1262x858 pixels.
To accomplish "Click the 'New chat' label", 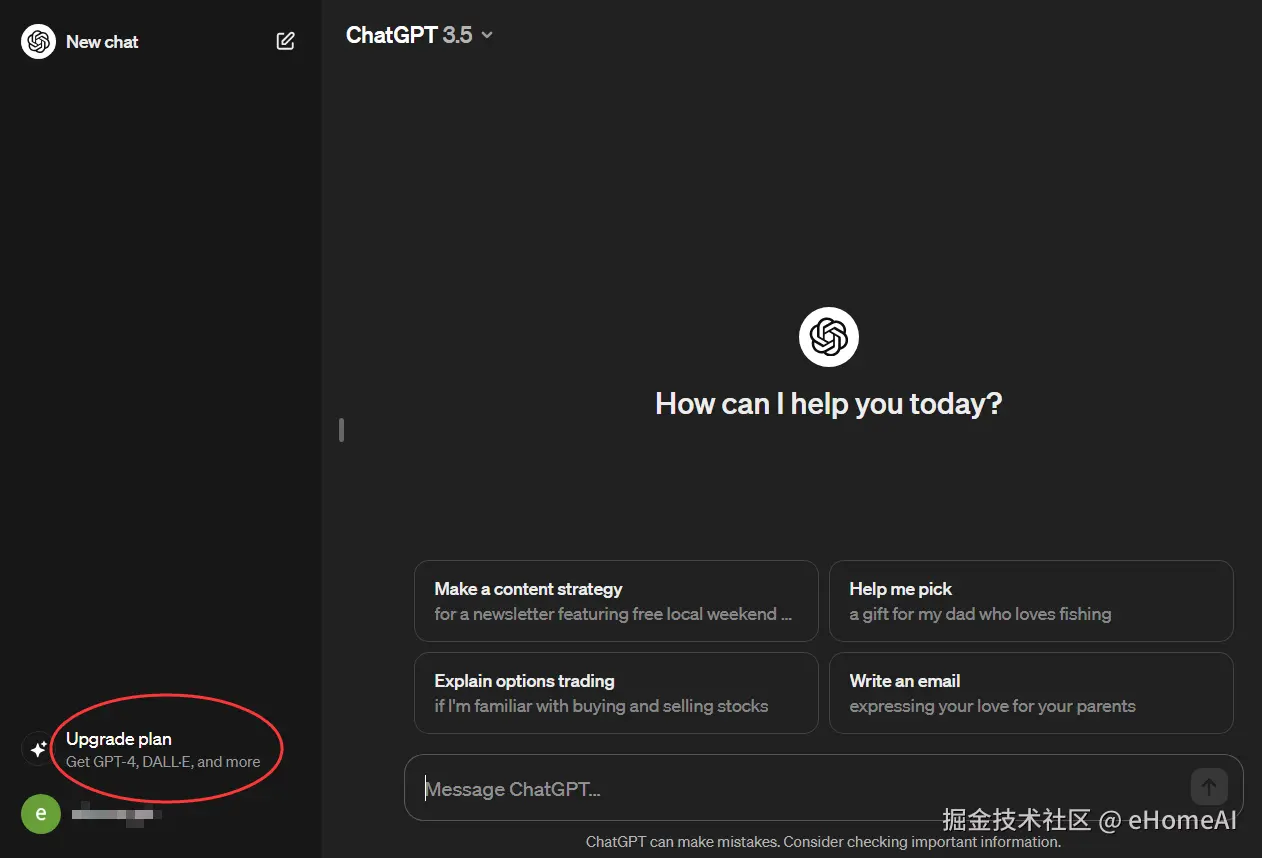I will (102, 42).
